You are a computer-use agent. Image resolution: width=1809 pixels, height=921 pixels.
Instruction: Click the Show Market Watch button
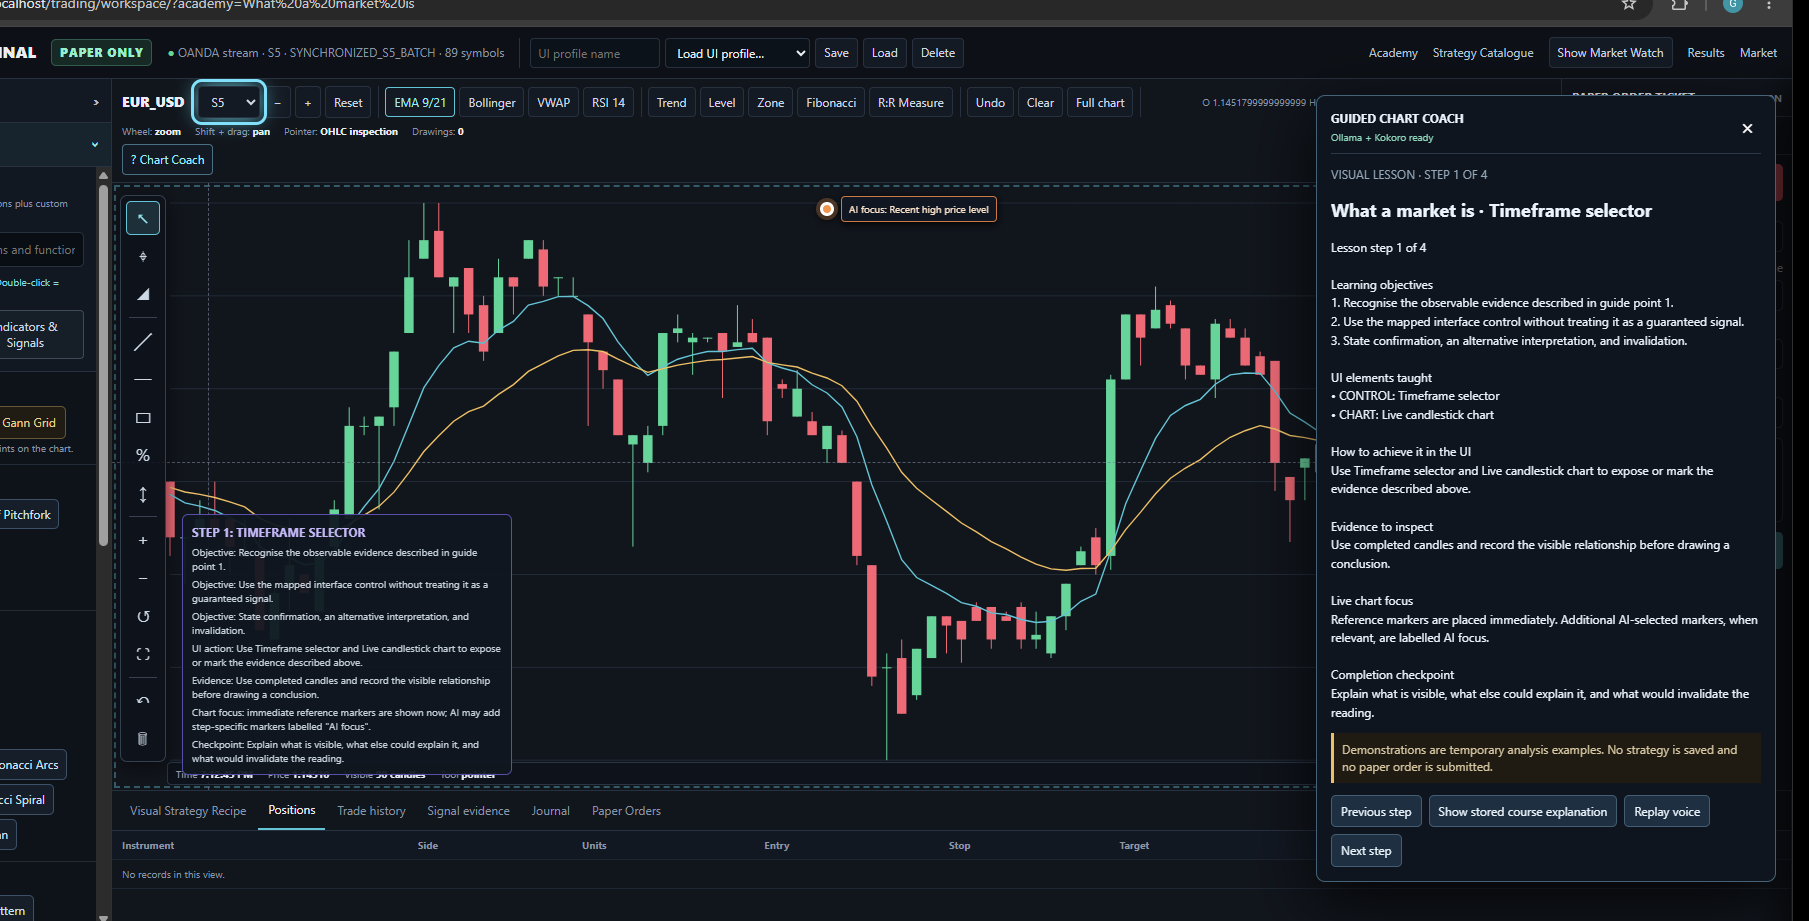(1610, 53)
